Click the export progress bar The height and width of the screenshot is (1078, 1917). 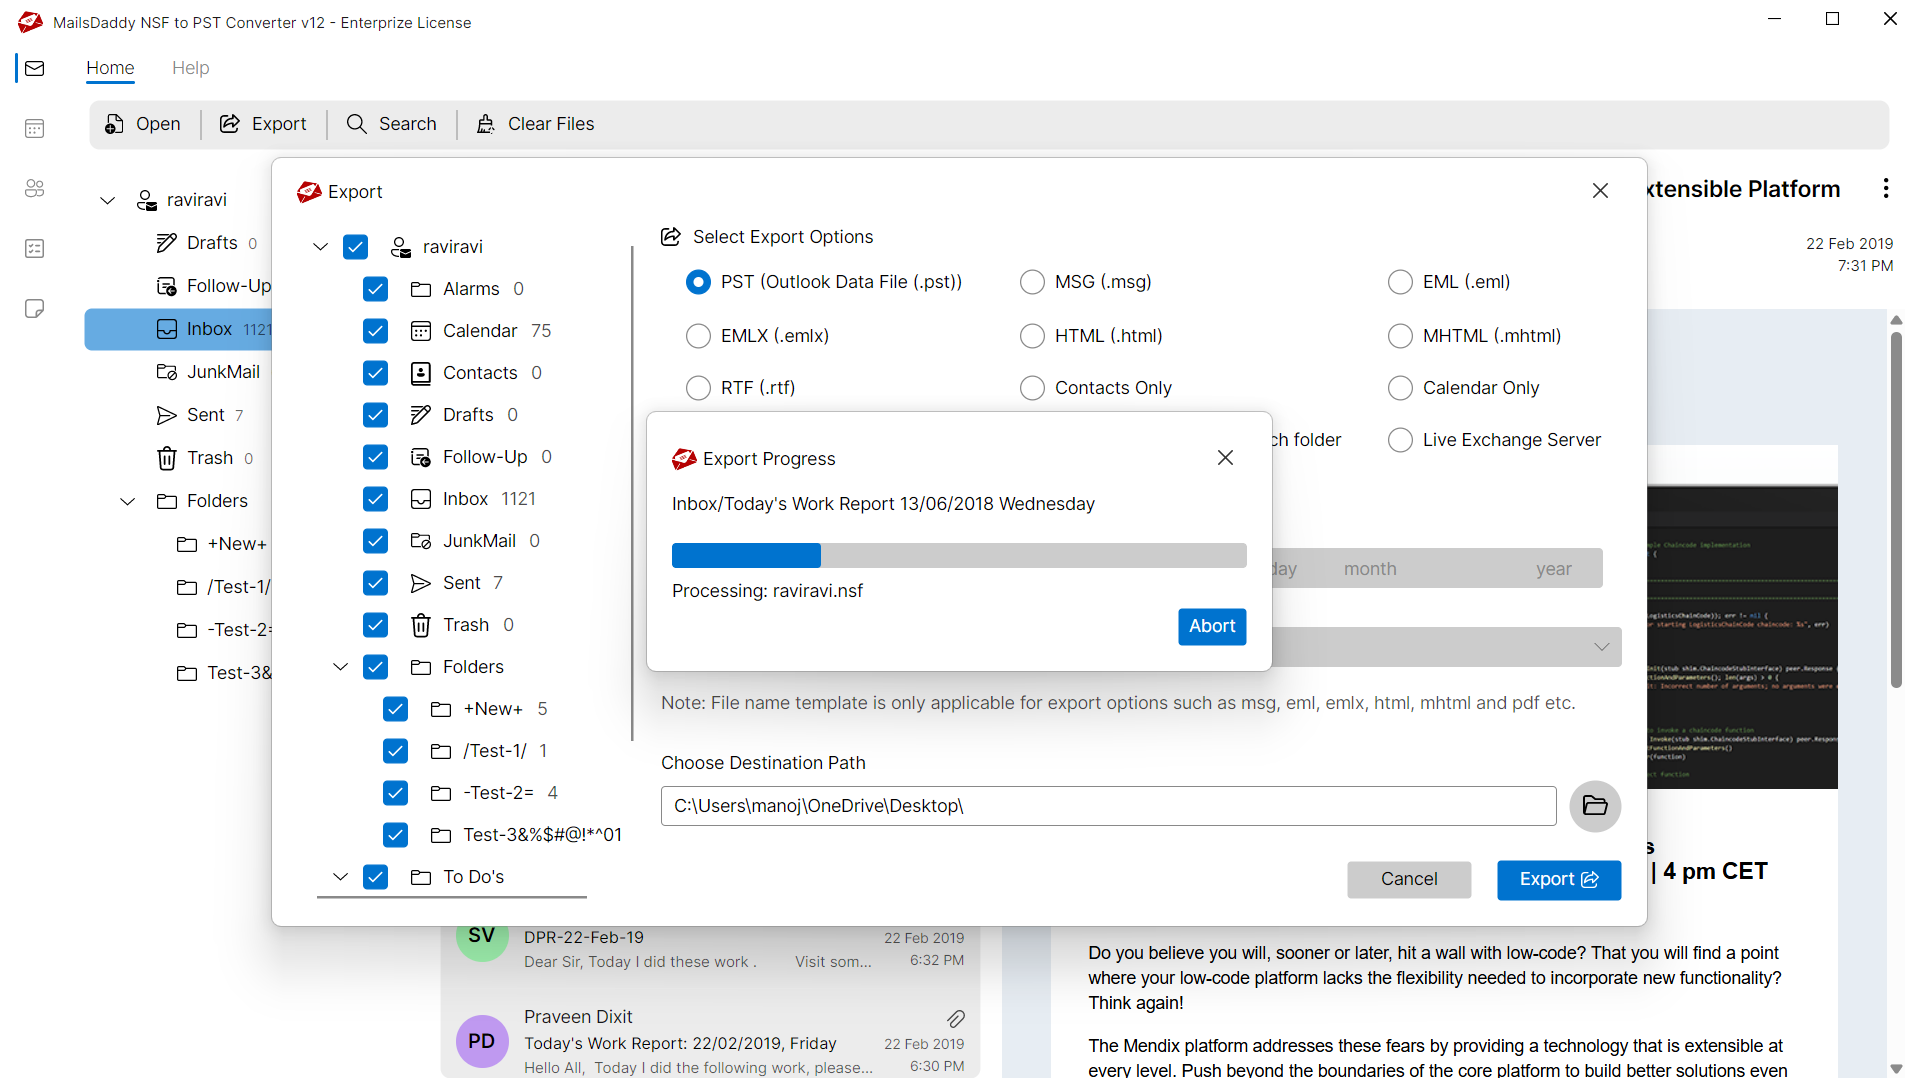(x=959, y=555)
